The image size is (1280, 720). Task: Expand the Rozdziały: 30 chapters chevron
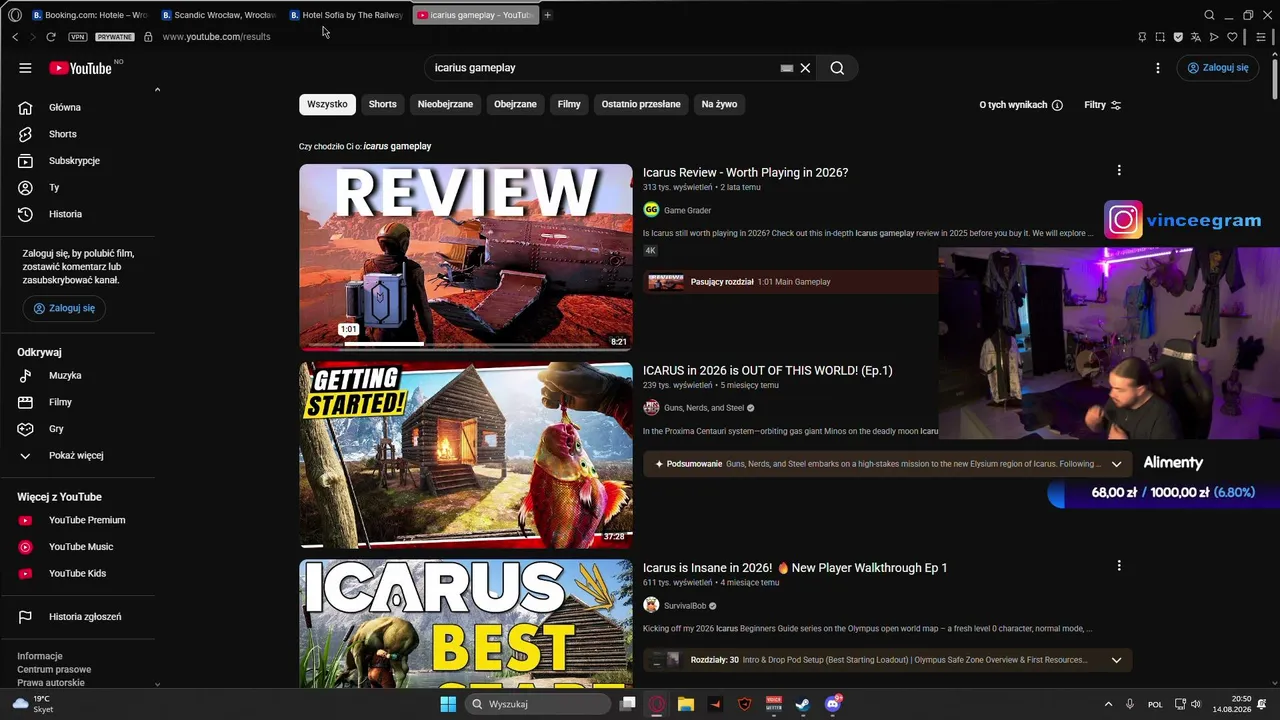pyautogui.click(x=1116, y=660)
